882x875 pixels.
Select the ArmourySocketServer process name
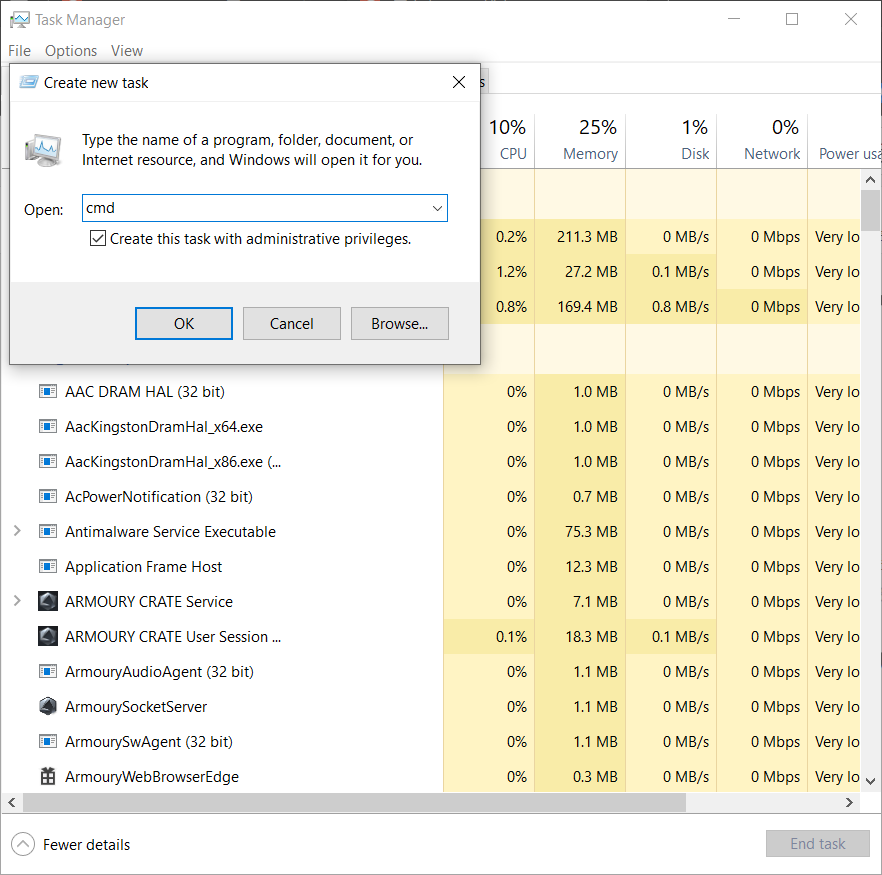[136, 706]
